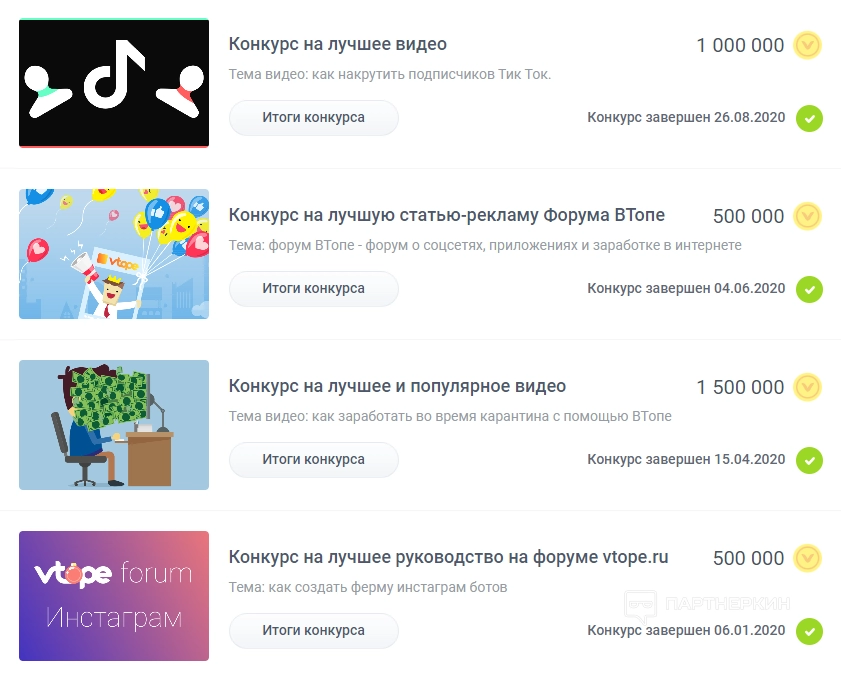Click the coin icon beside the Instagram guide contest prize
The height and width of the screenshot is (677, 841).
[x=808, y=558]
